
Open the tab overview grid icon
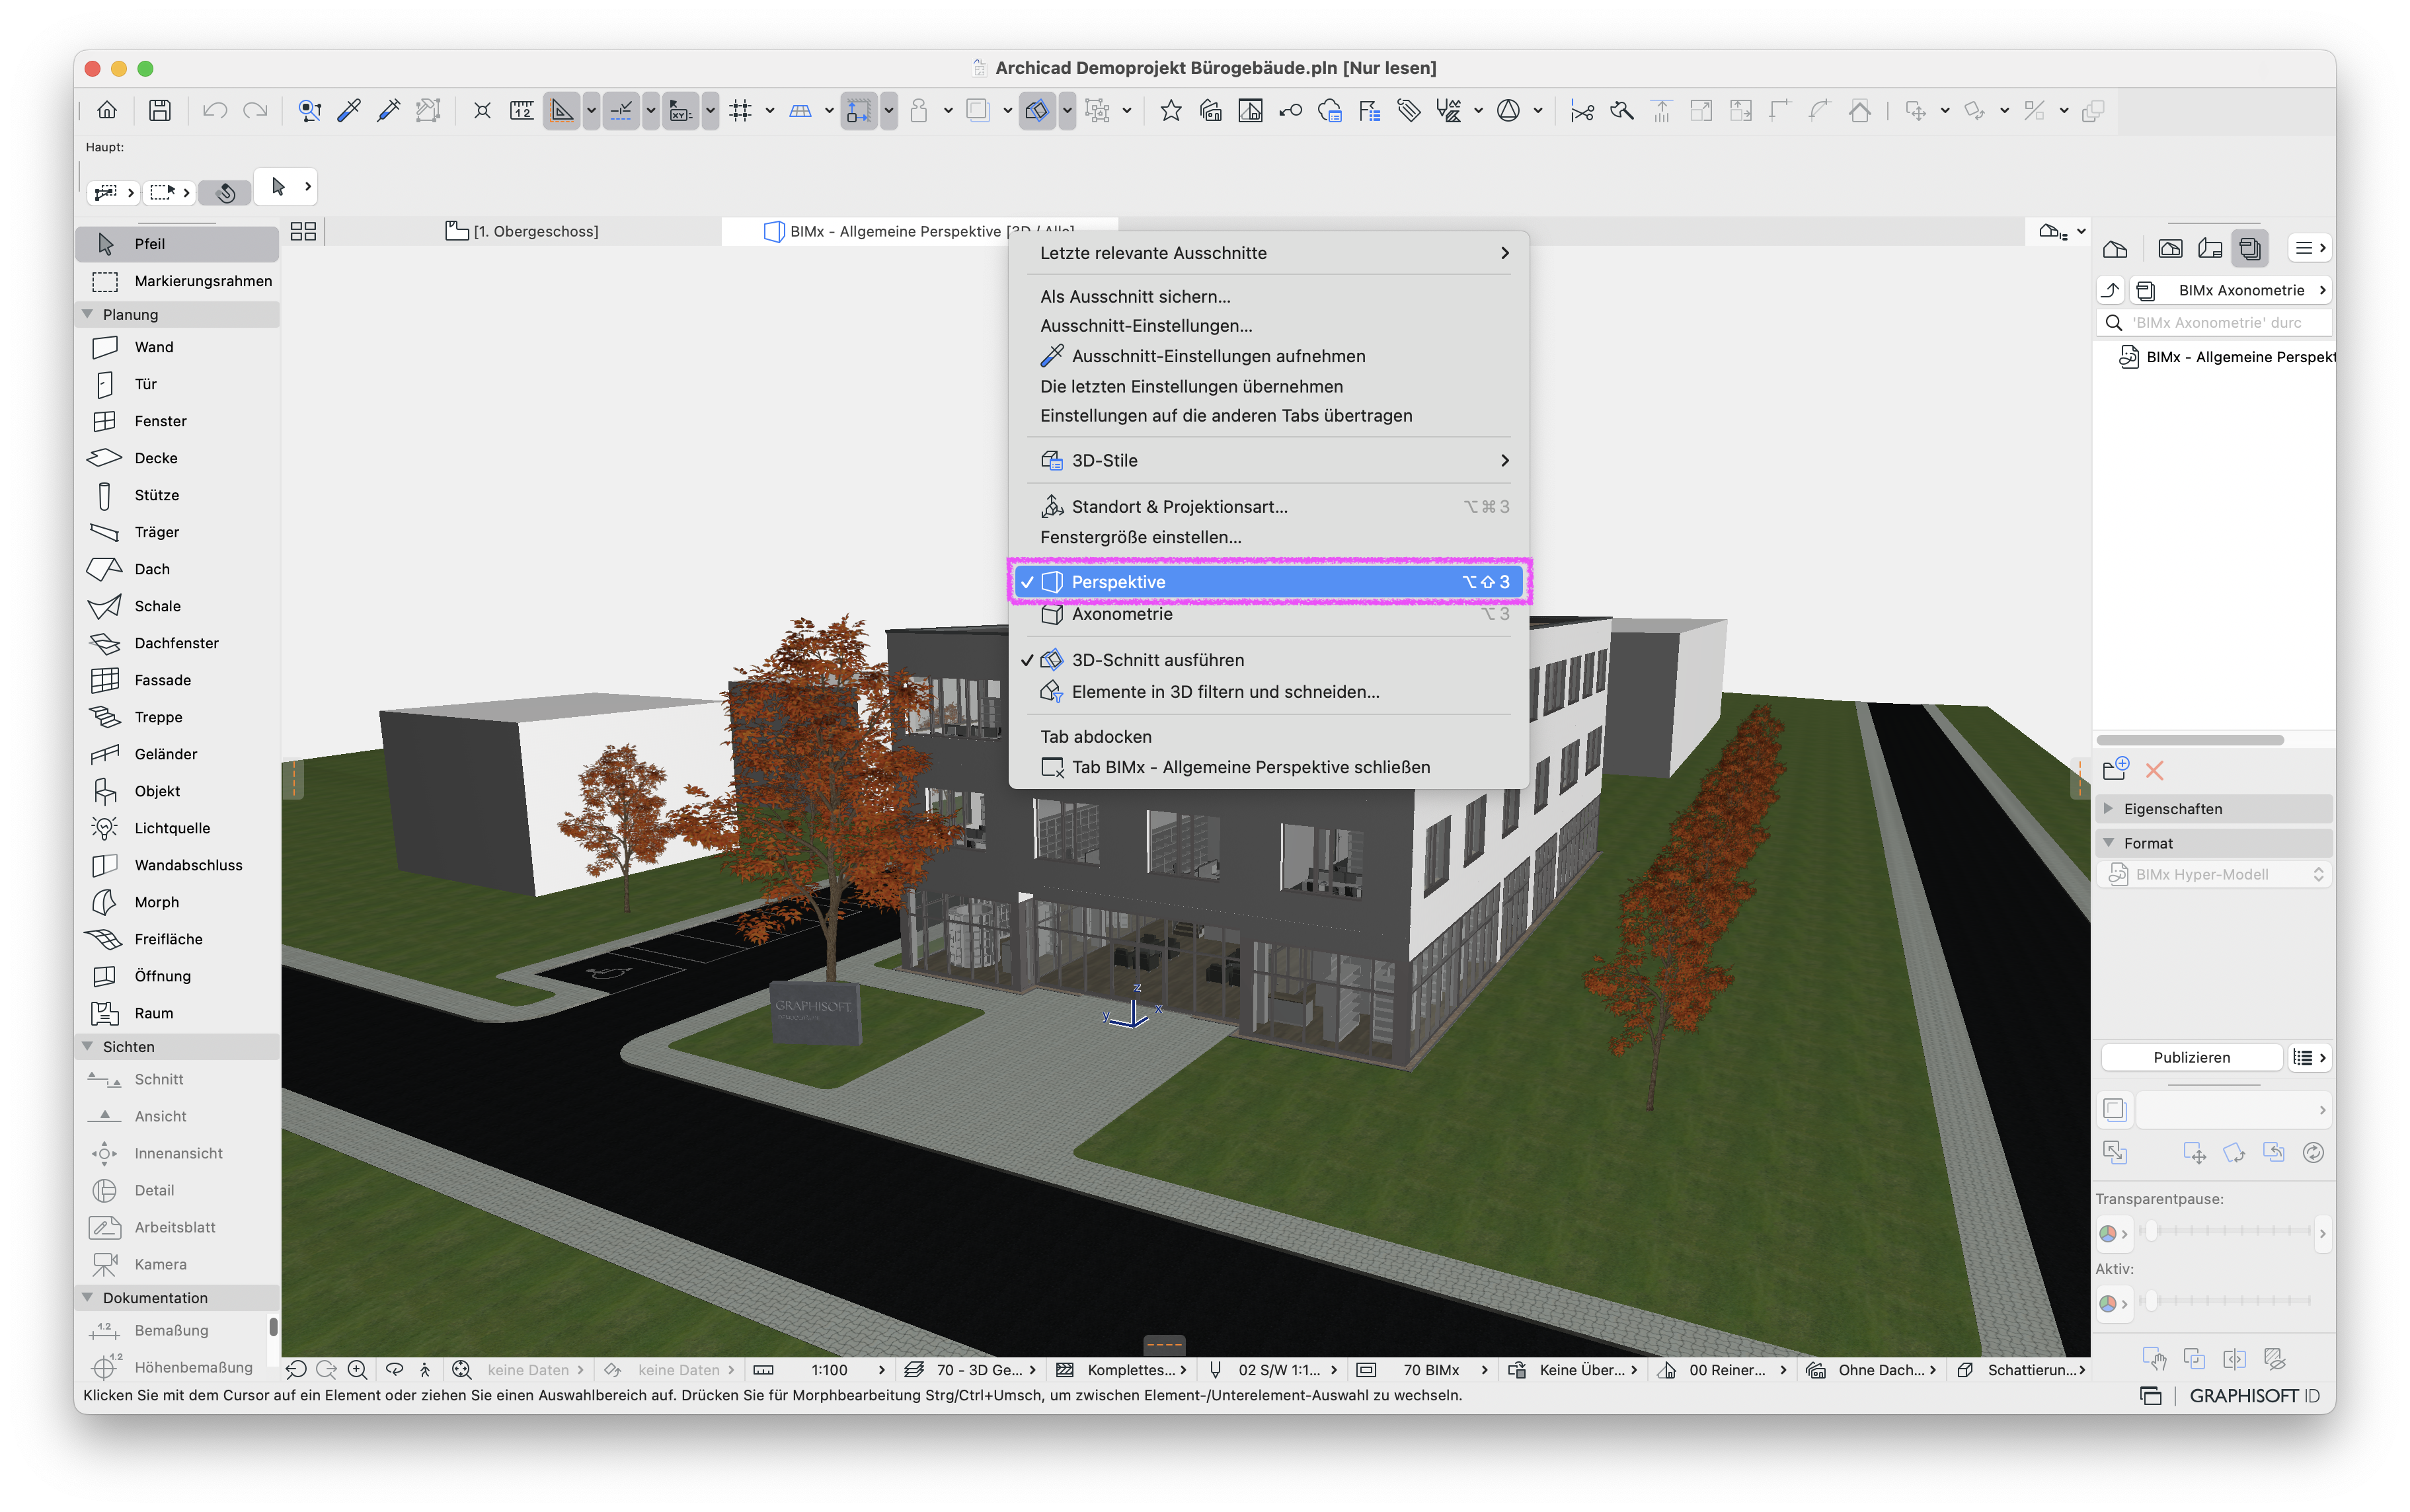pyautogui.click(x=303, y=231)
